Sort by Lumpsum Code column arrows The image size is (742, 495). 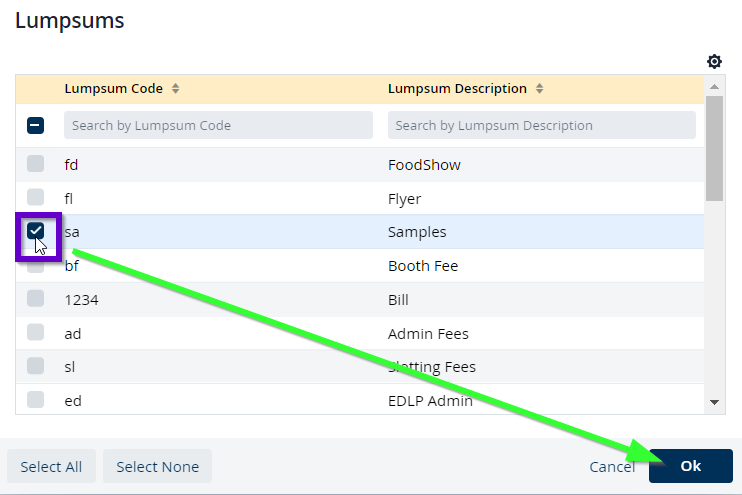click(176, 89)
